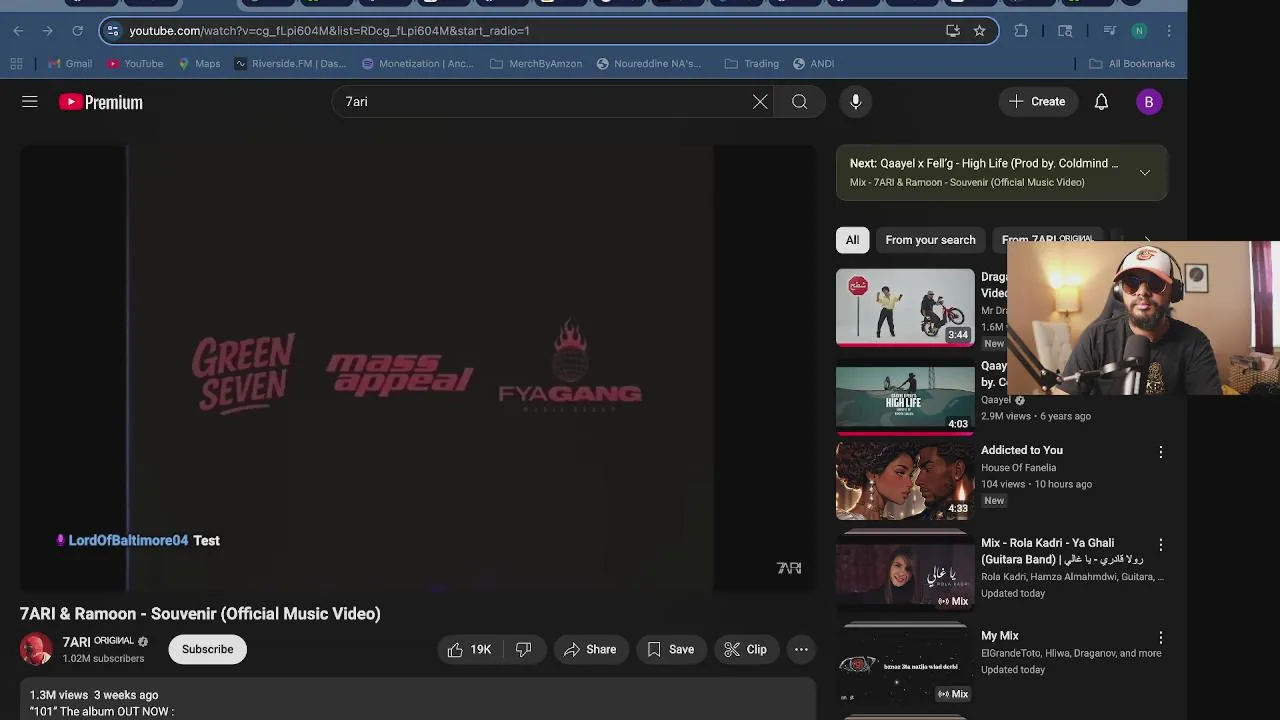Open the My Mix thumbnail

[905, 665]
